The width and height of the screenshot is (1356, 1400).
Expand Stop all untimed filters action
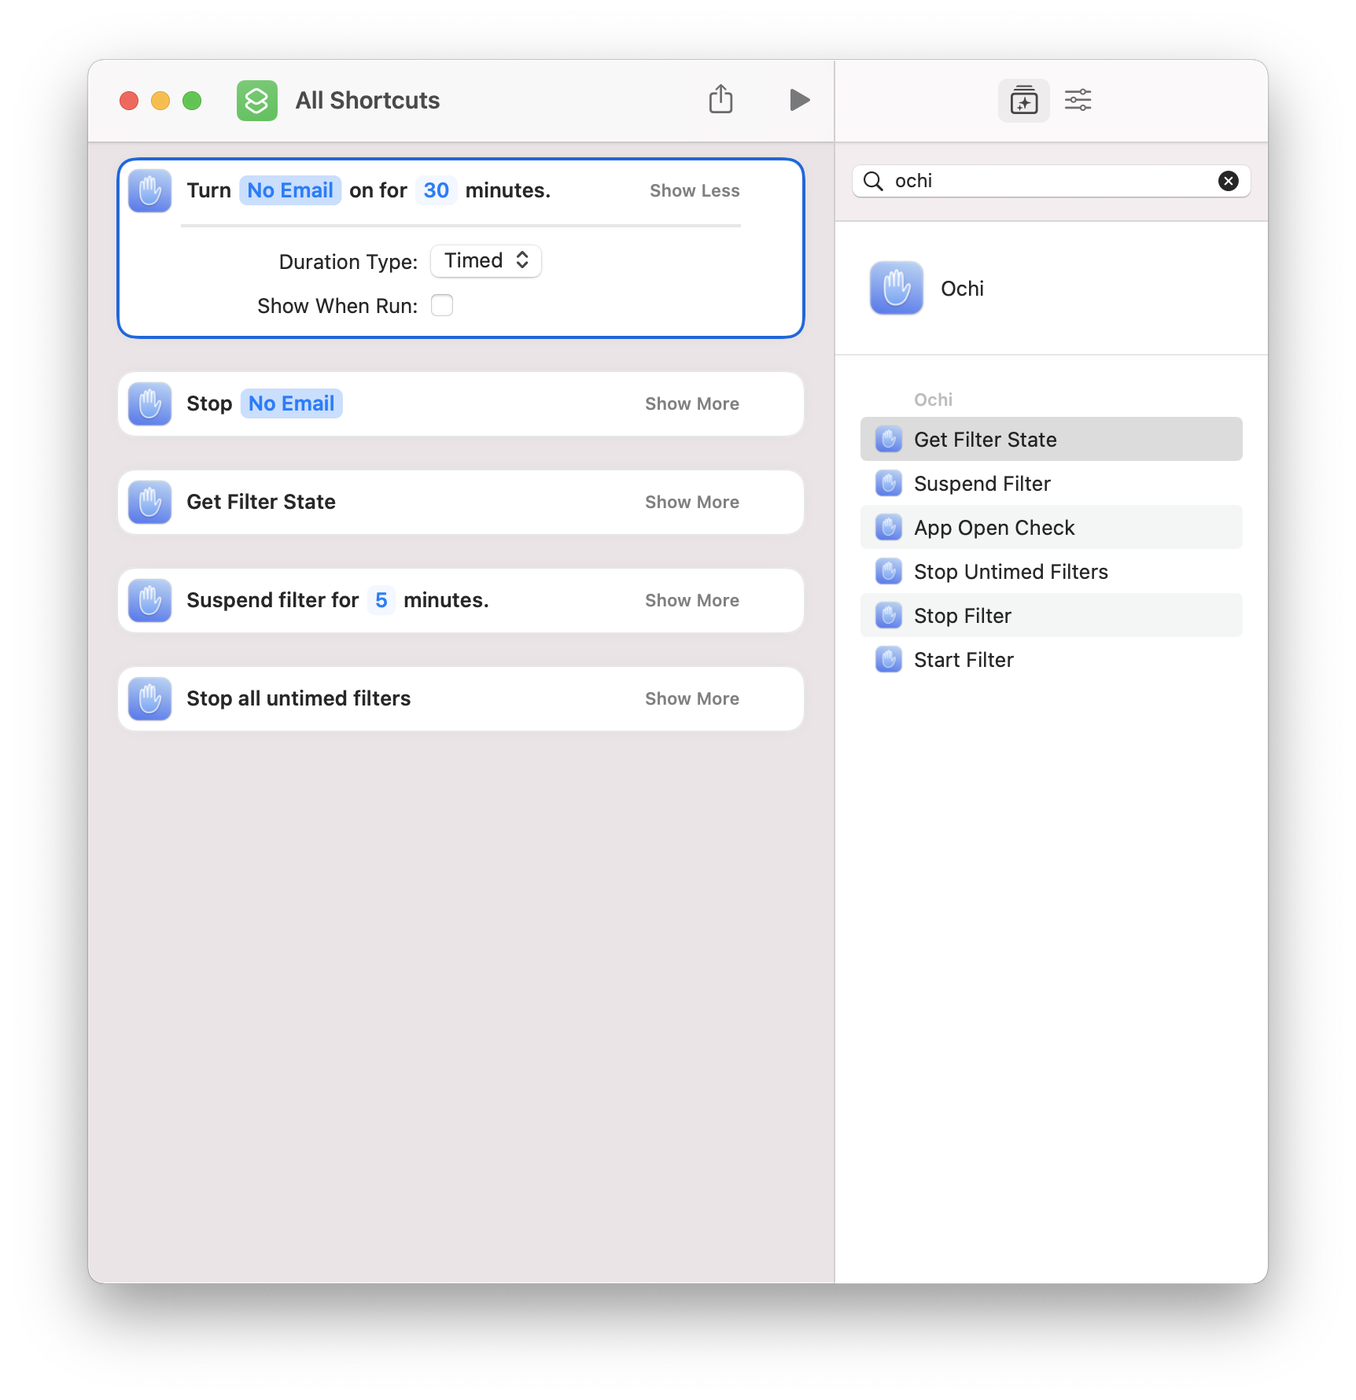[x=691, y=699]
